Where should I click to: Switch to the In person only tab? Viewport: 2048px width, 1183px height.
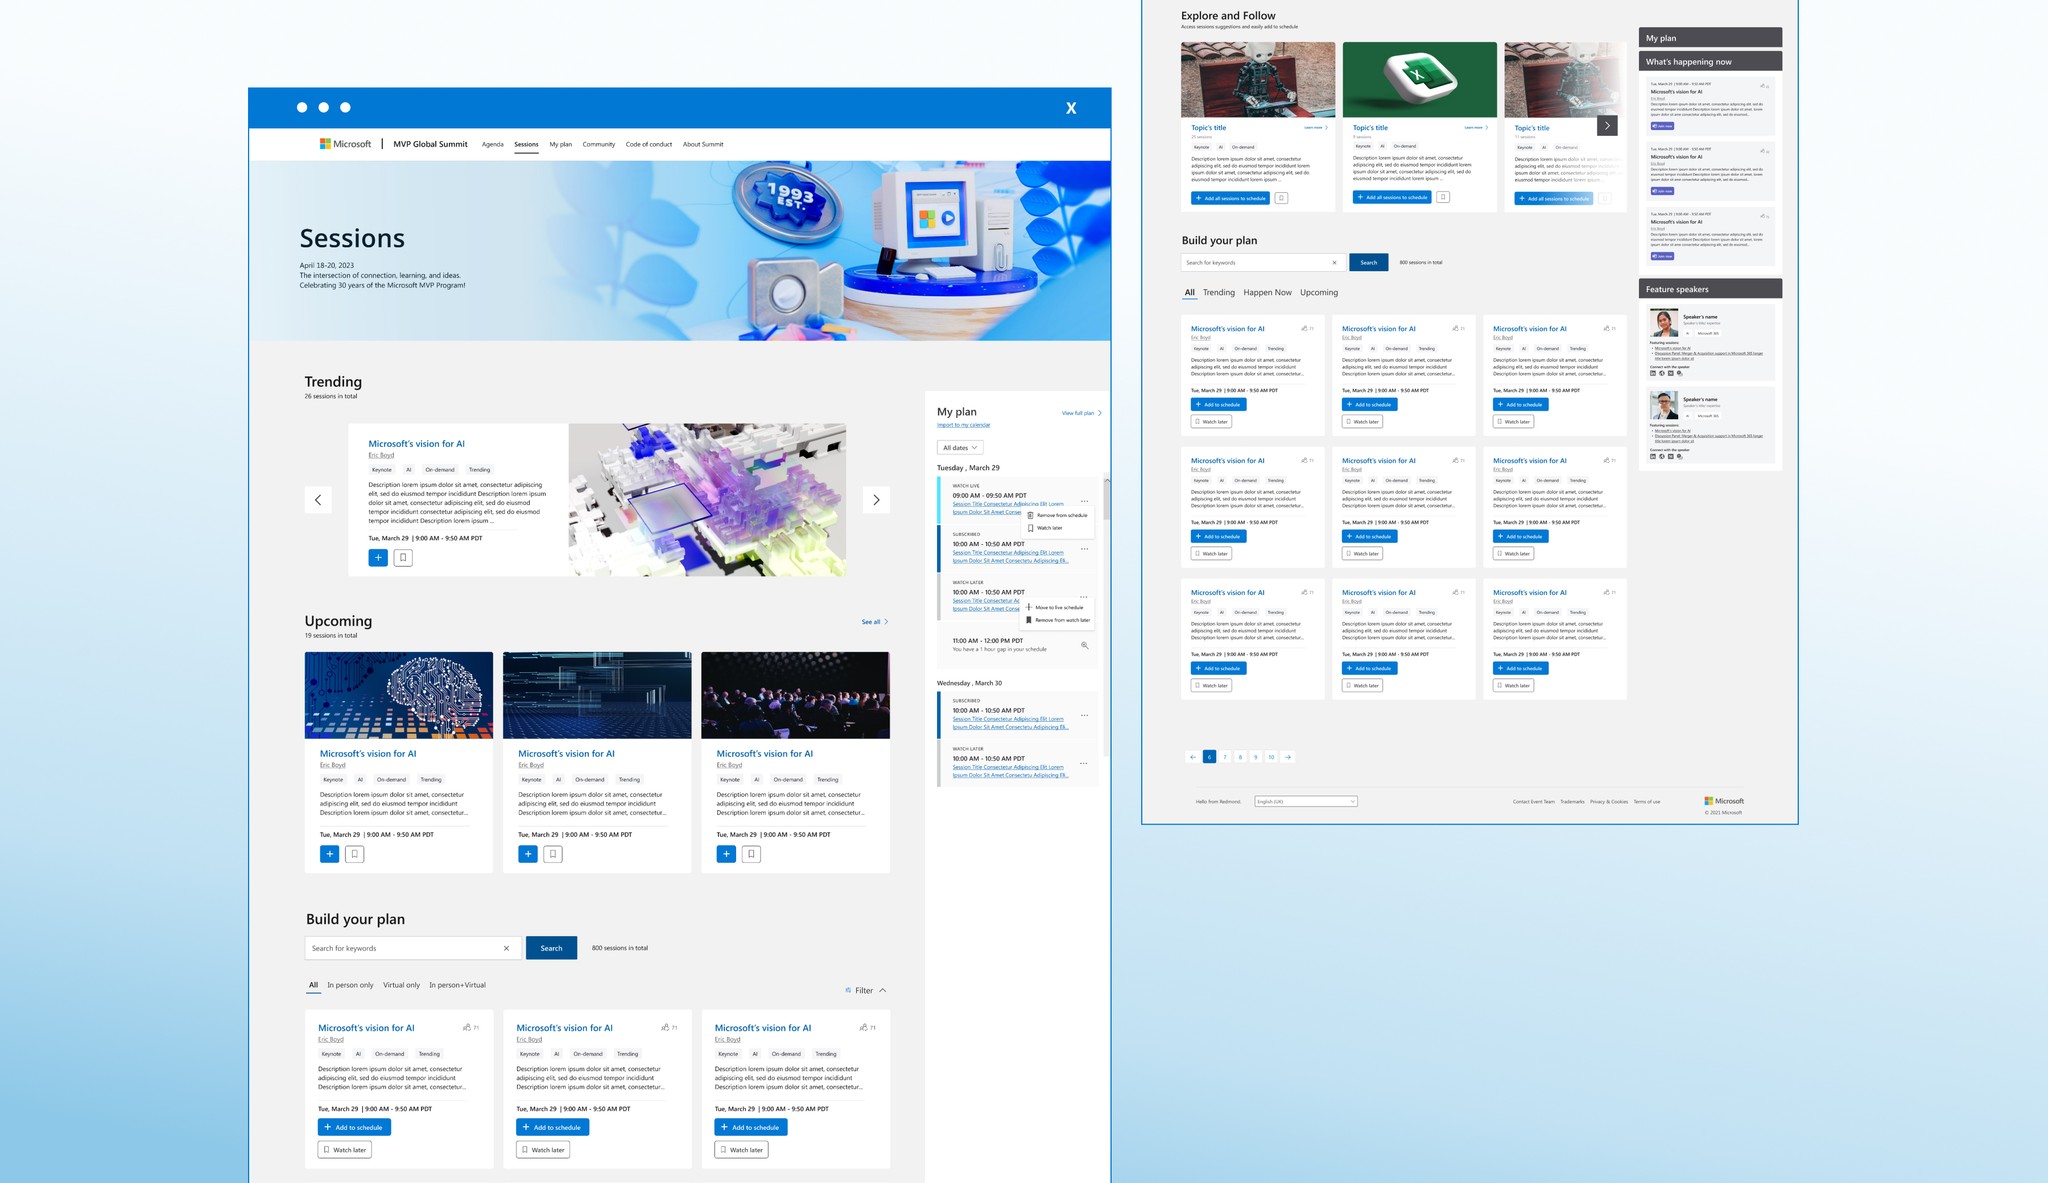tap(350, 985)
